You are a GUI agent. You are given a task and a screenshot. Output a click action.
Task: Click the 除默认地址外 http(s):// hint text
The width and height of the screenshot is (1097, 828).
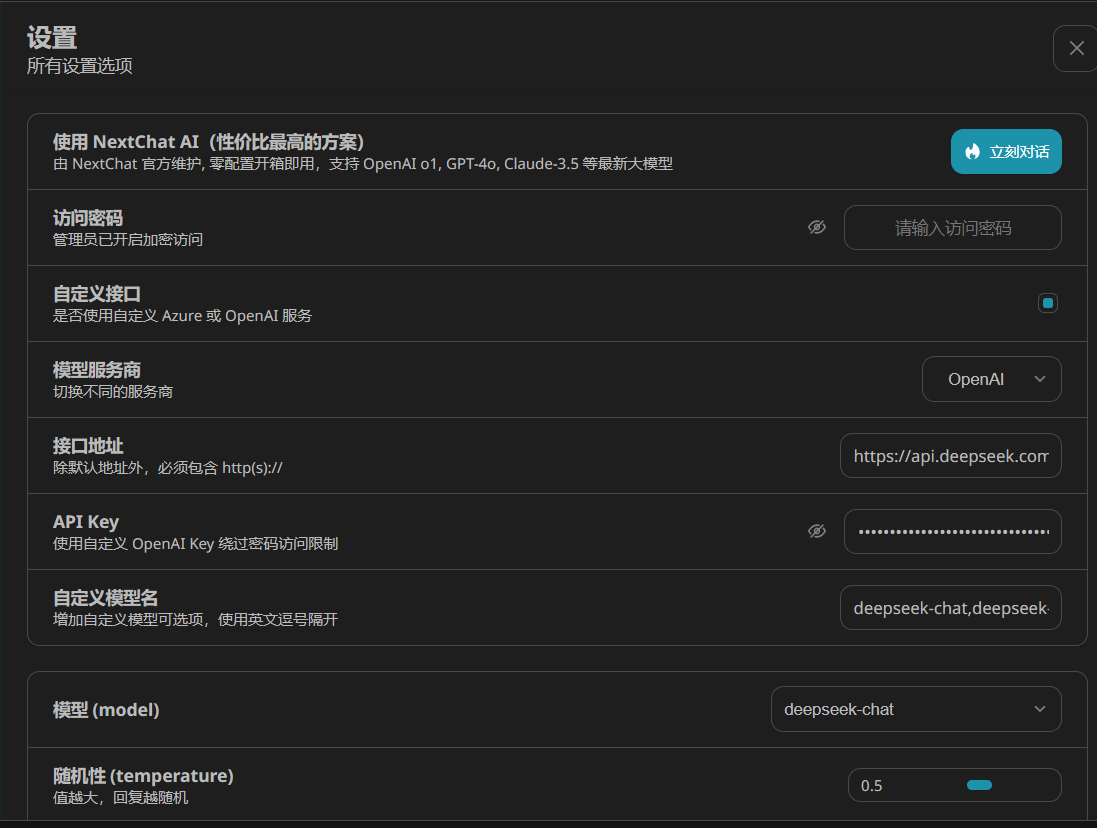tap(168, 468)
